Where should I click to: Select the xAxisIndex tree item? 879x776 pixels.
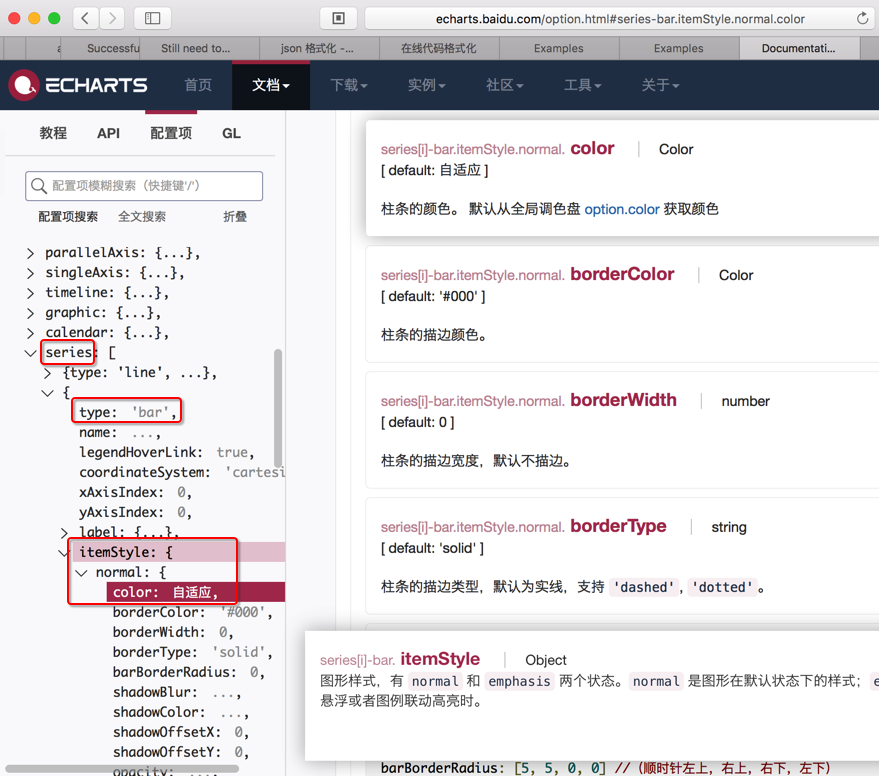point(135,492)
